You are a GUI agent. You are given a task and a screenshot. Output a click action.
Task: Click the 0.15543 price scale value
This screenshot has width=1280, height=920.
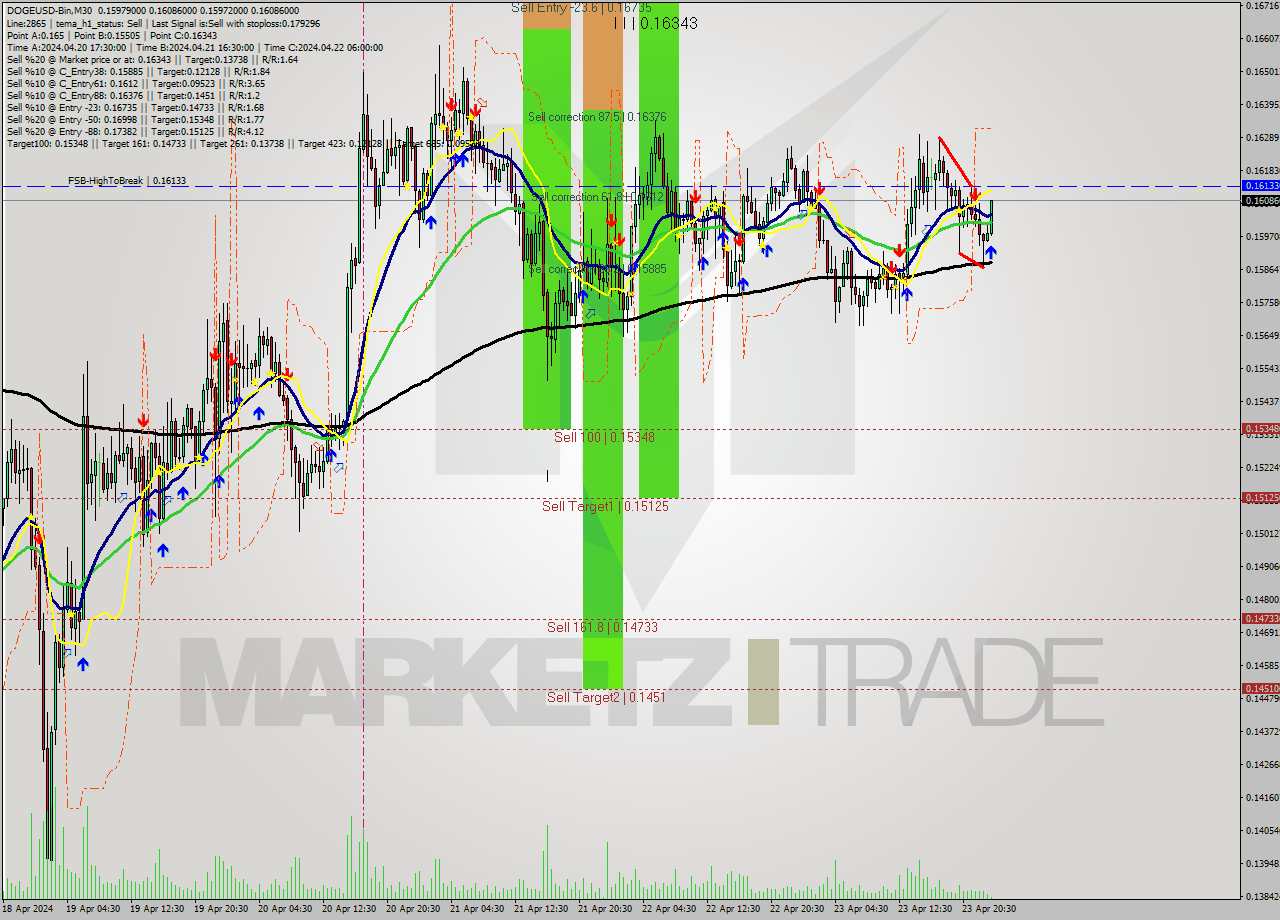pos(1261,369)
